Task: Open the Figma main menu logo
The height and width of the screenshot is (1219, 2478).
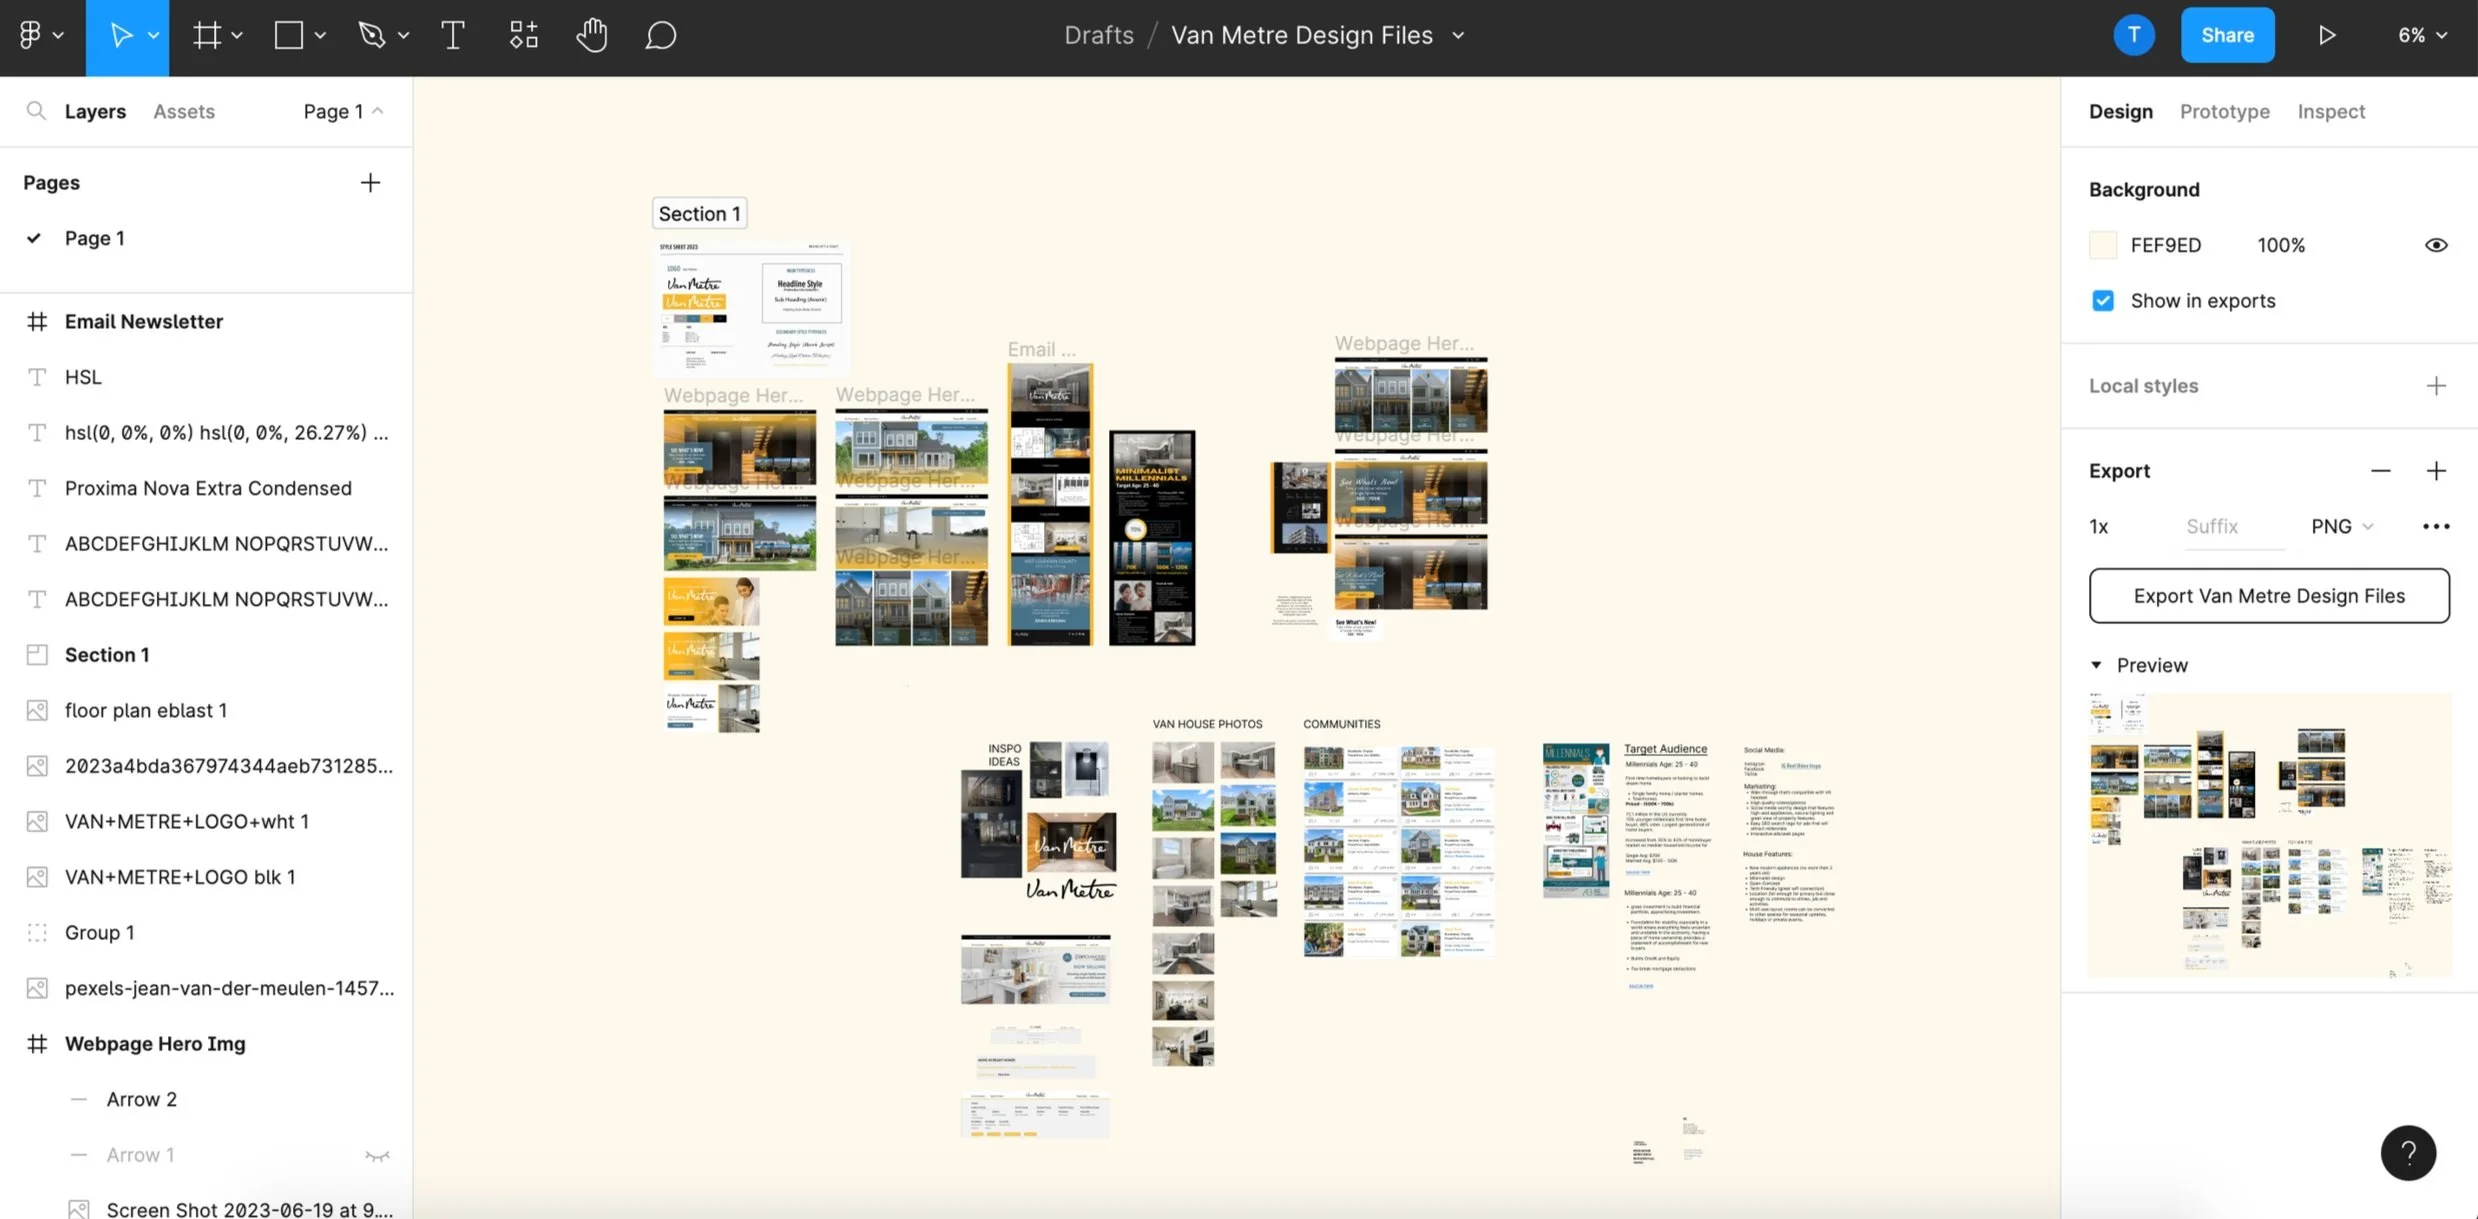Action: (30, 36)
